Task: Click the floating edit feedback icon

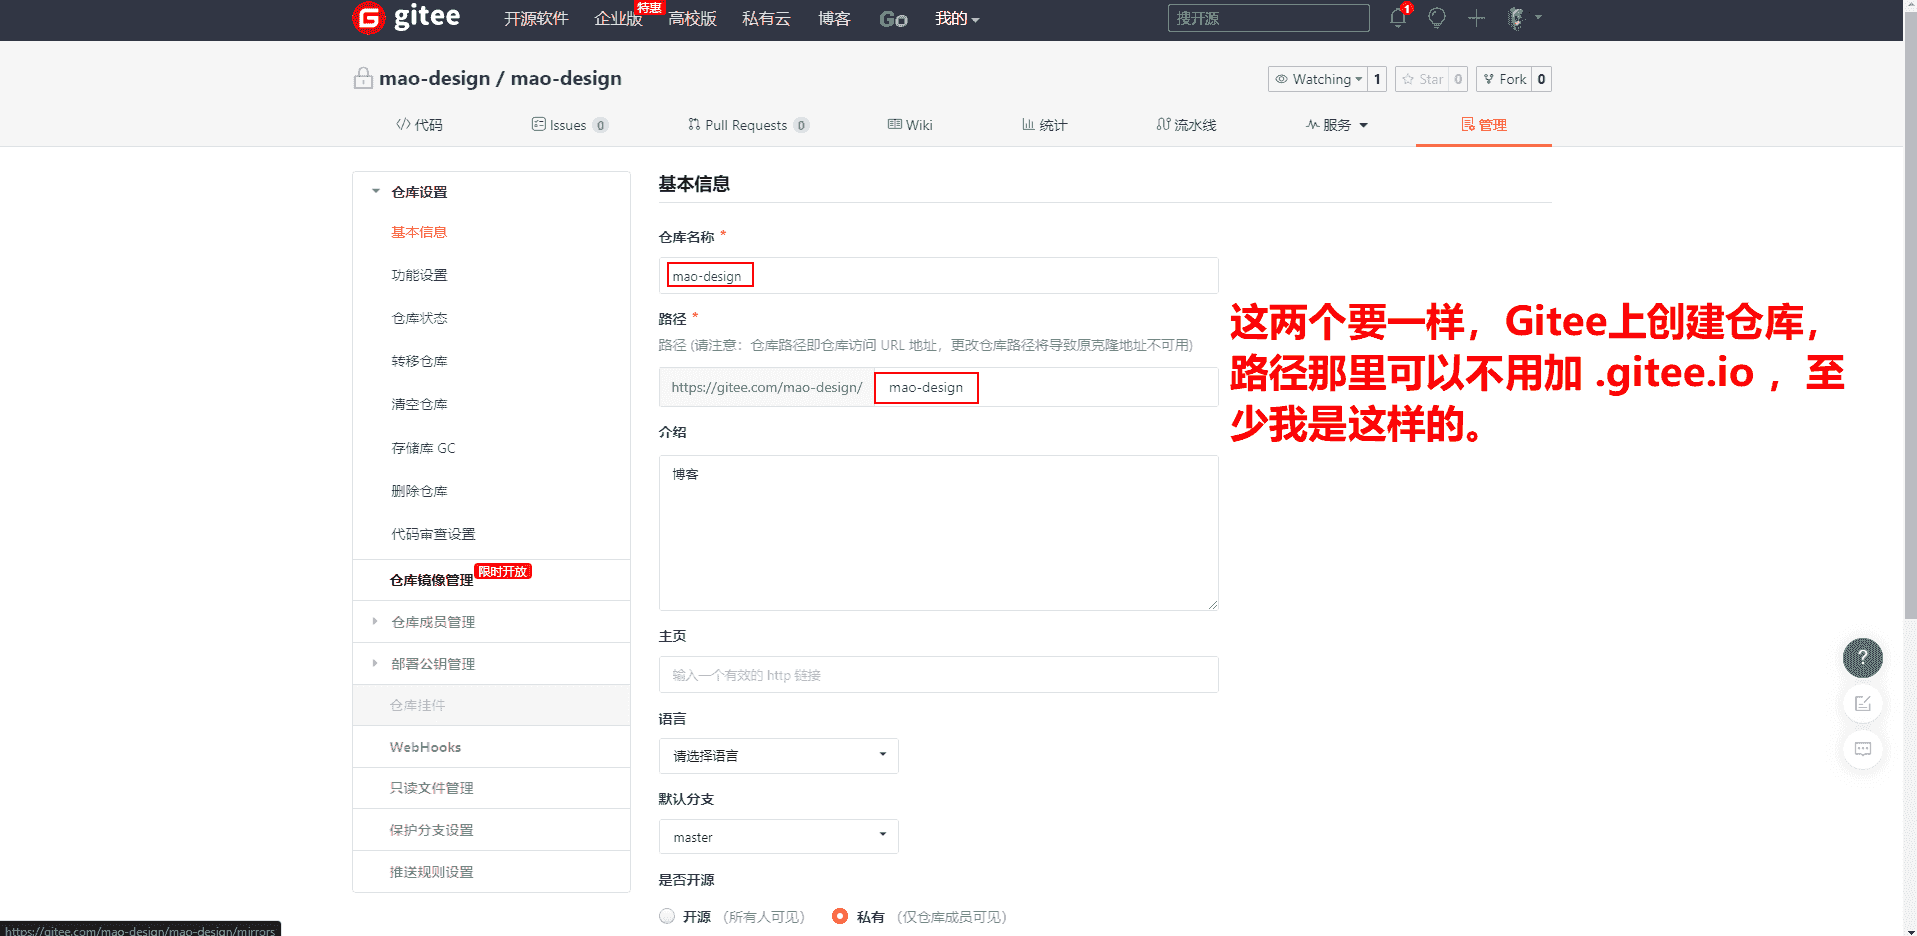Action: pos(1862,704)
